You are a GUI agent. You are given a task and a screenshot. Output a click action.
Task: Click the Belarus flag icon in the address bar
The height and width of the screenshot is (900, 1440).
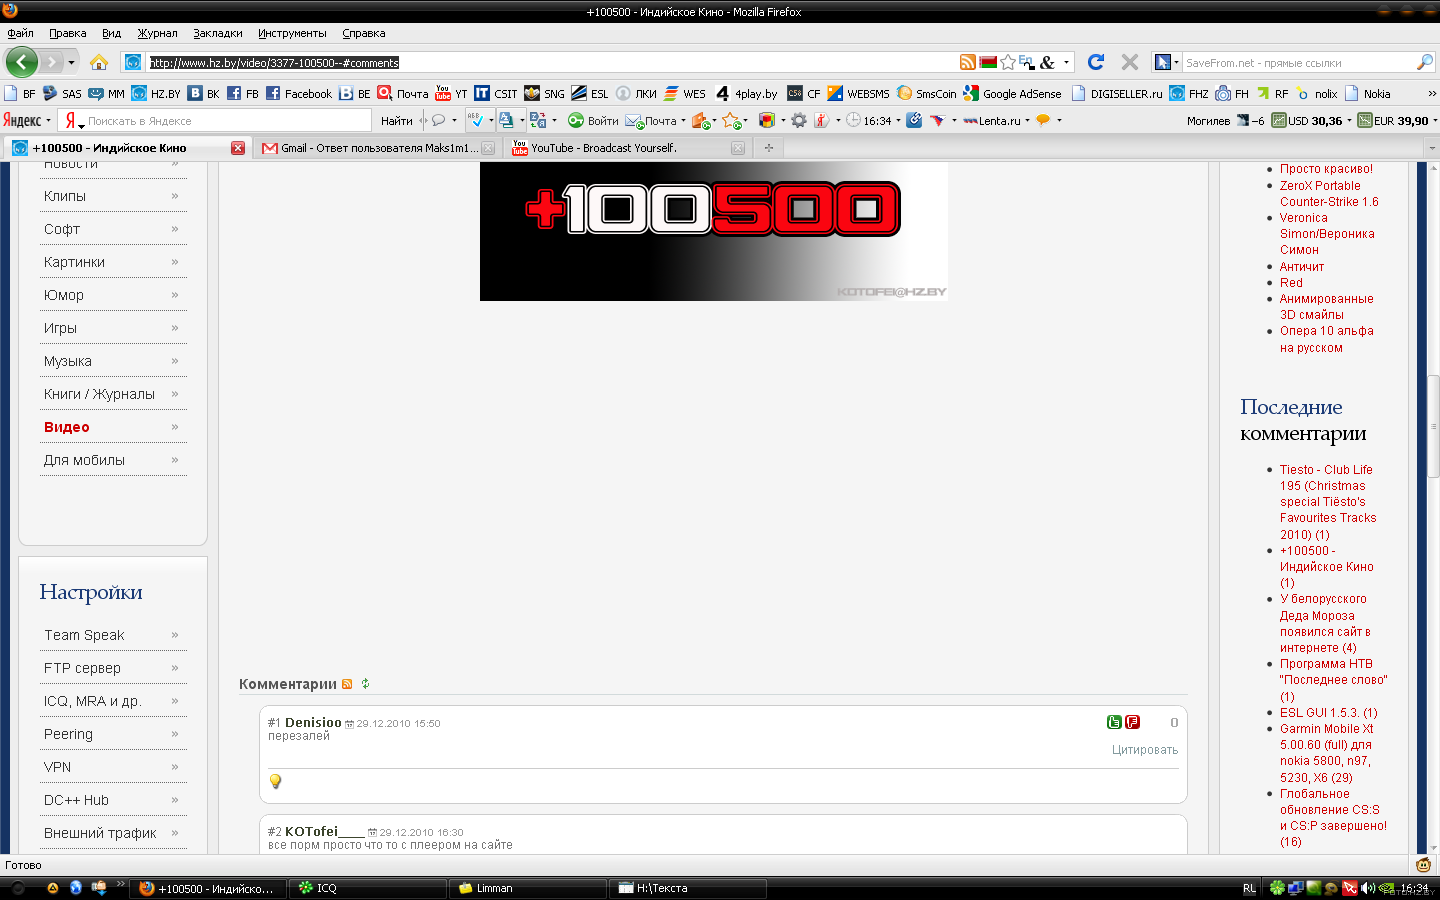click(x=988, y=62)
